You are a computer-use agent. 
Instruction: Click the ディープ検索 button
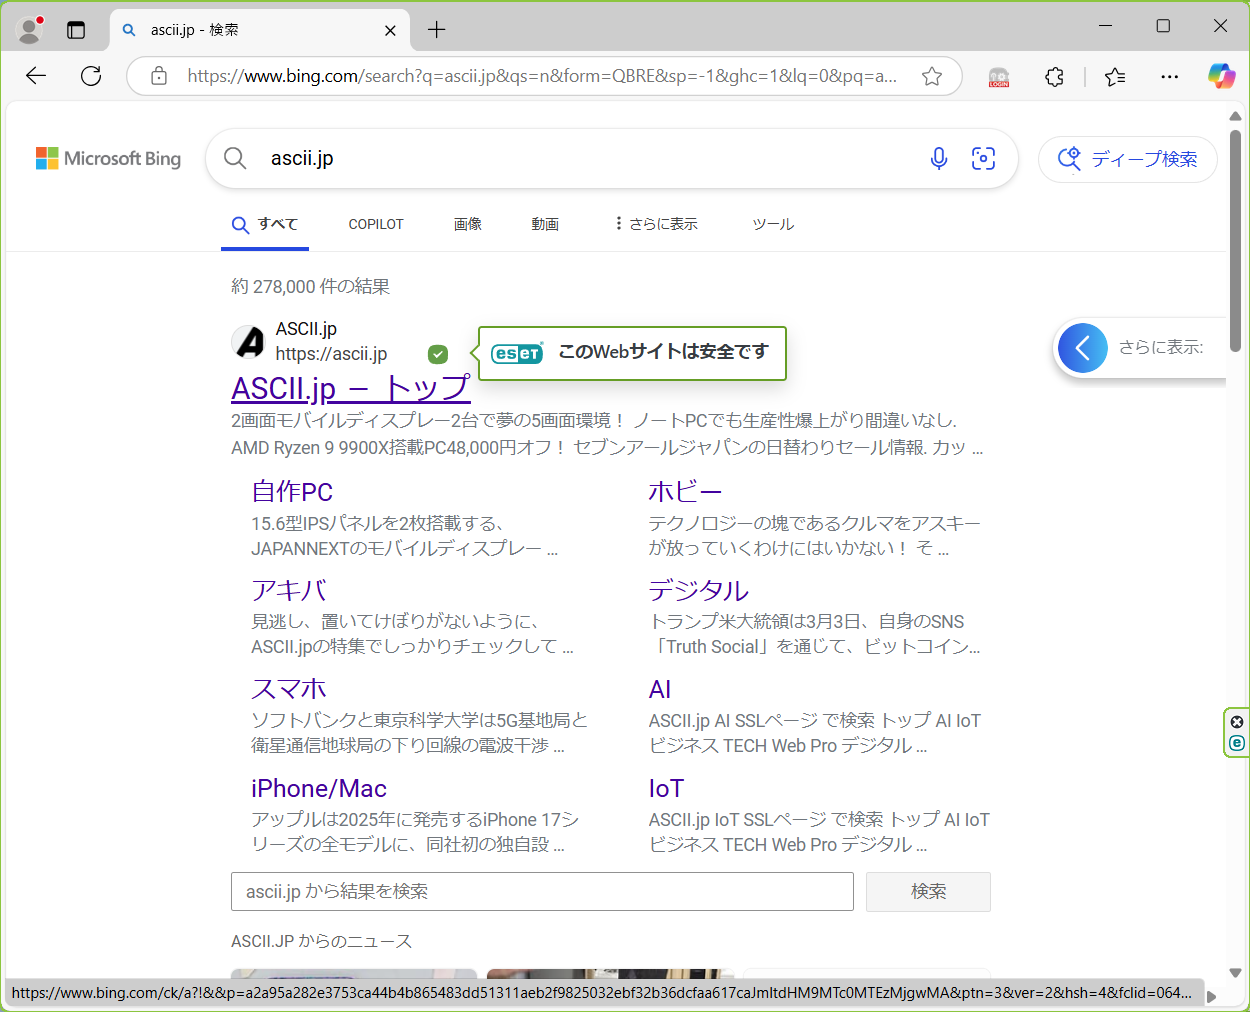[1127, 159]
